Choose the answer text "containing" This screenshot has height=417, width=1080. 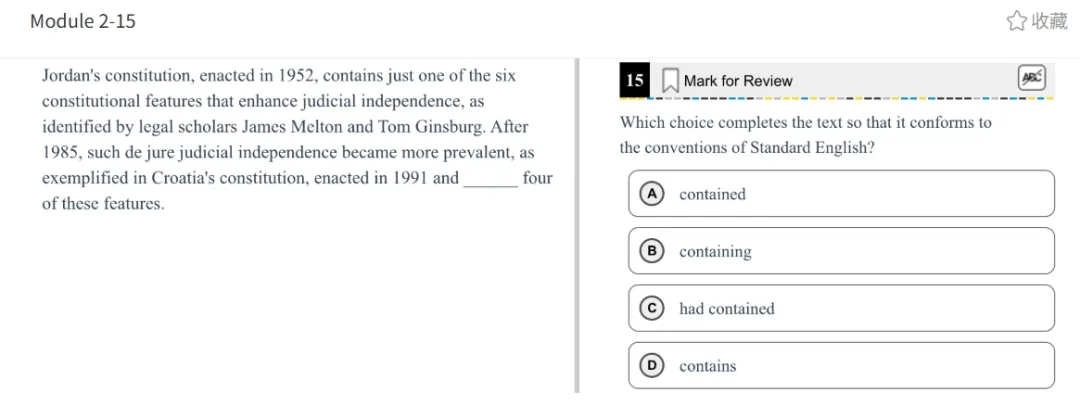point(715,252)
